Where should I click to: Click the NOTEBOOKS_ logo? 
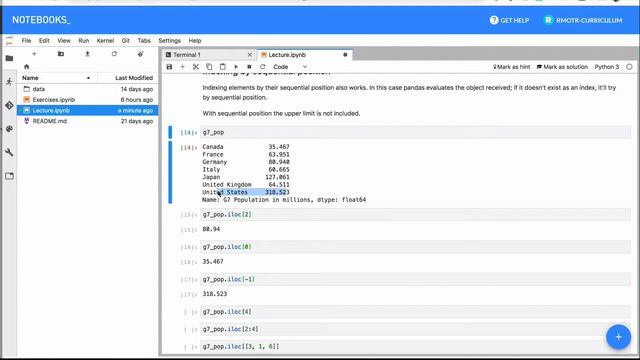pyautogui.click(x=41, y=20)
